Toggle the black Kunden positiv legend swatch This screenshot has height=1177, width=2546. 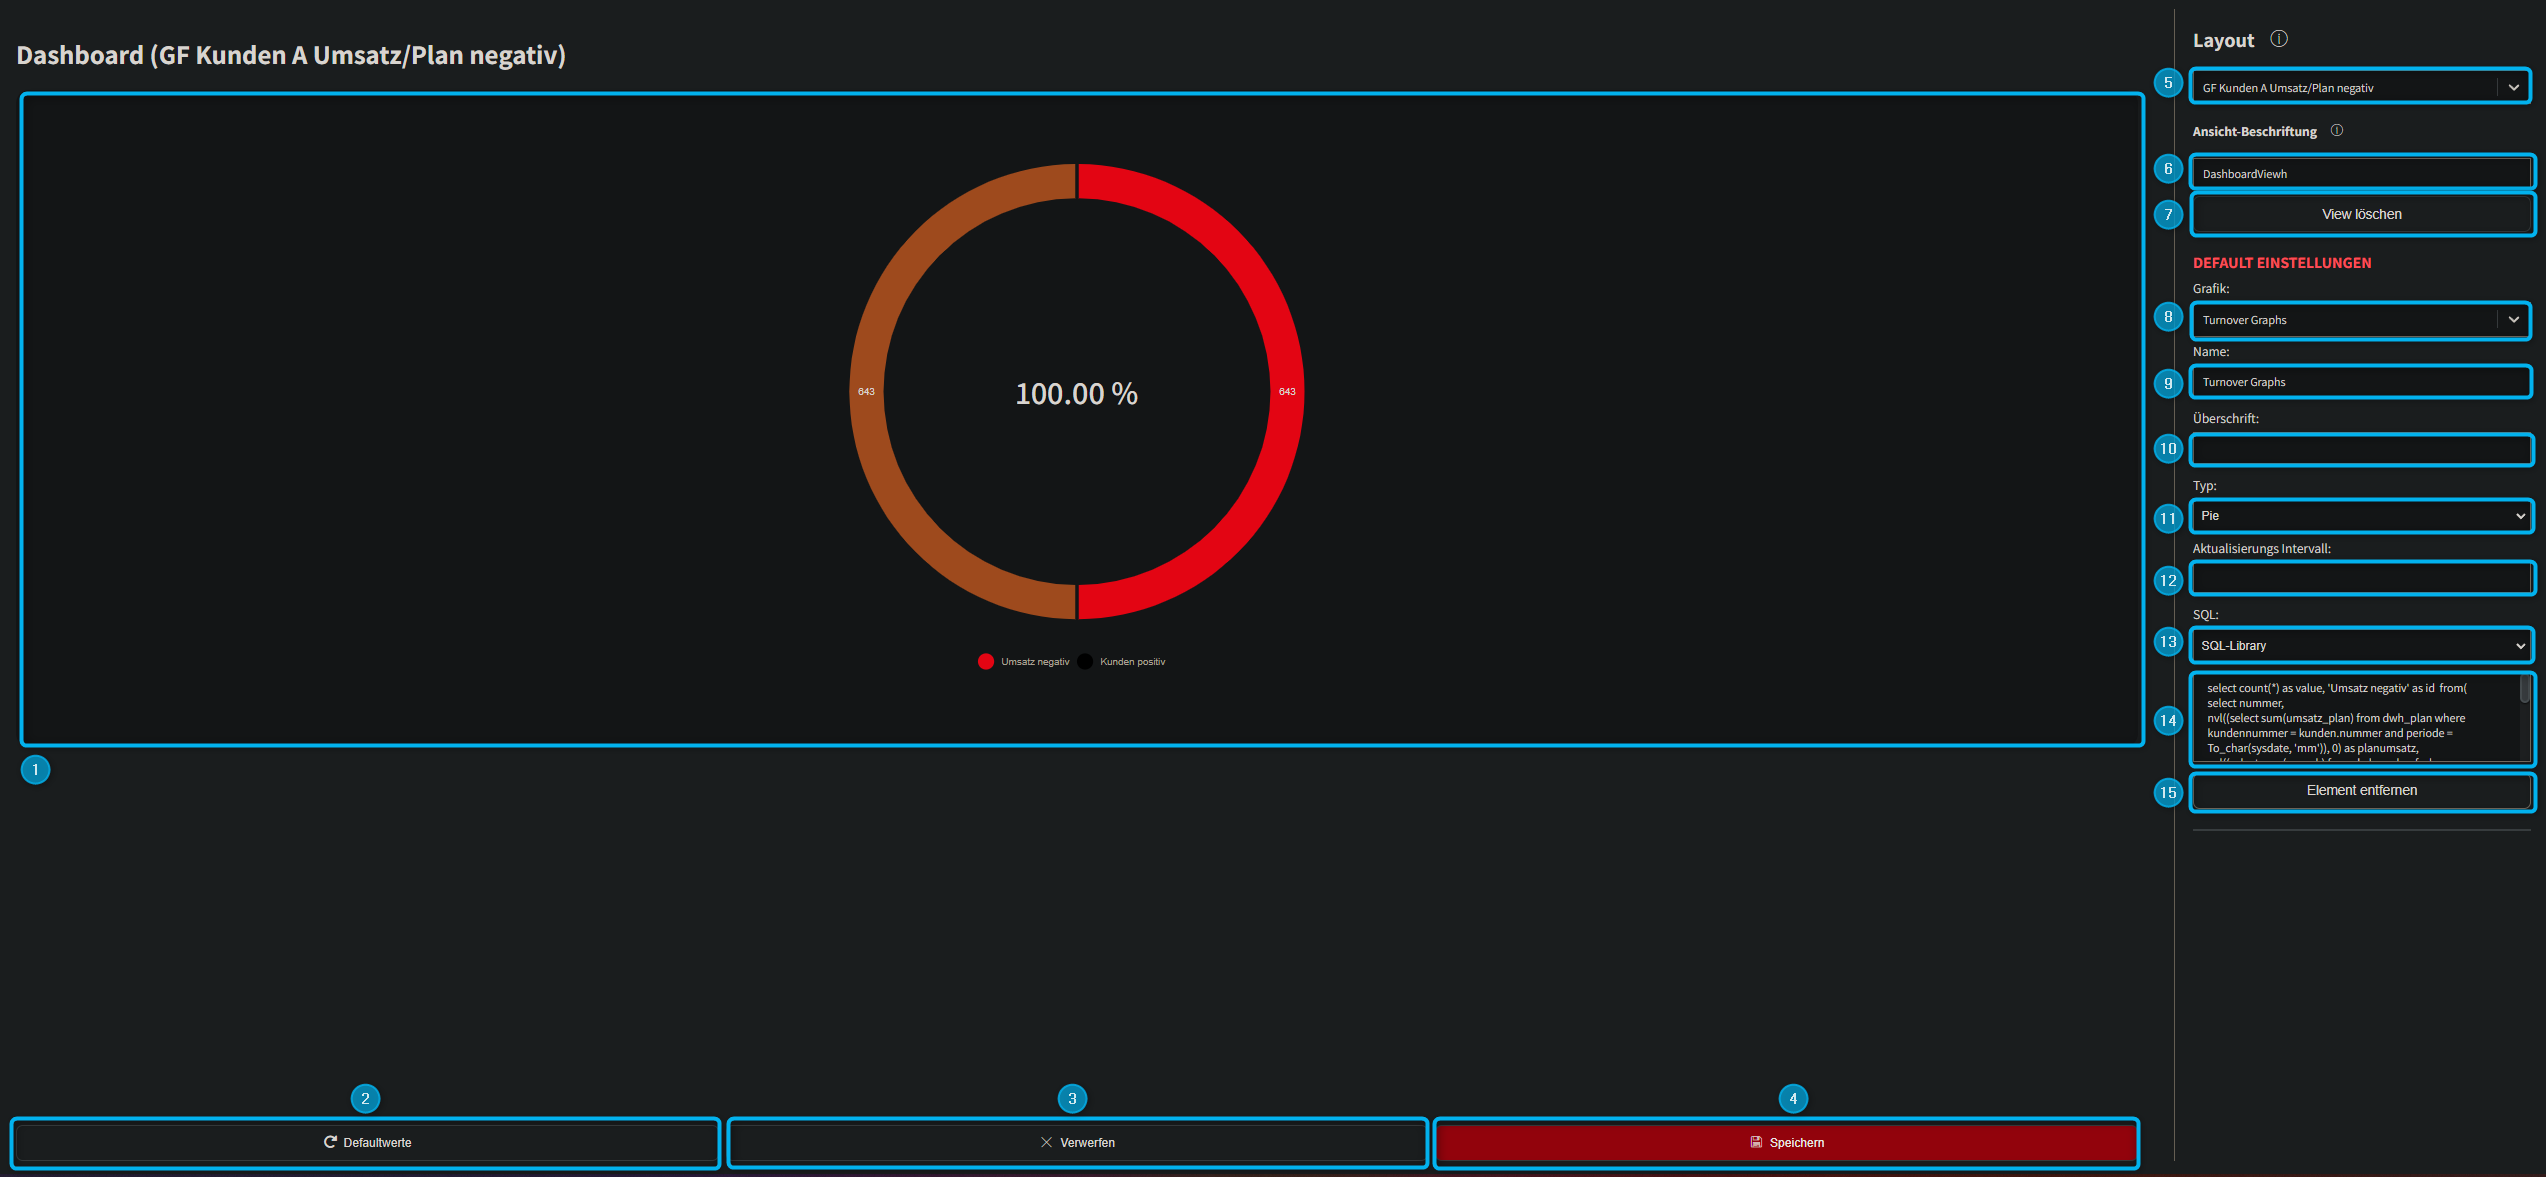[x=1085, y=662]
